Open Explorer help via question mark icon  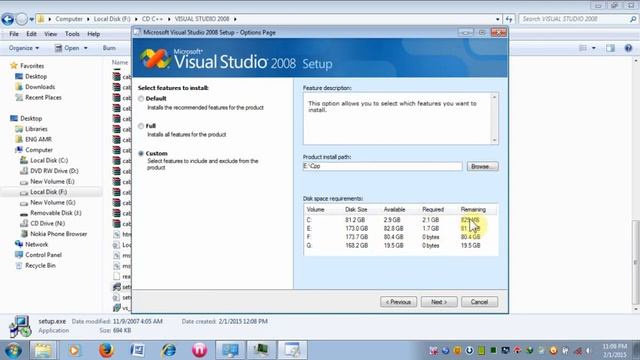click(628, 48)
